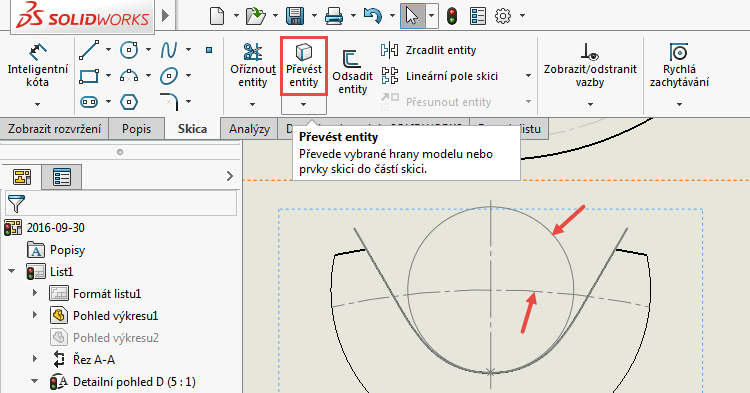Click Zrcadlit entity
This screenshot has height=393, width=750.
(429, 50)
